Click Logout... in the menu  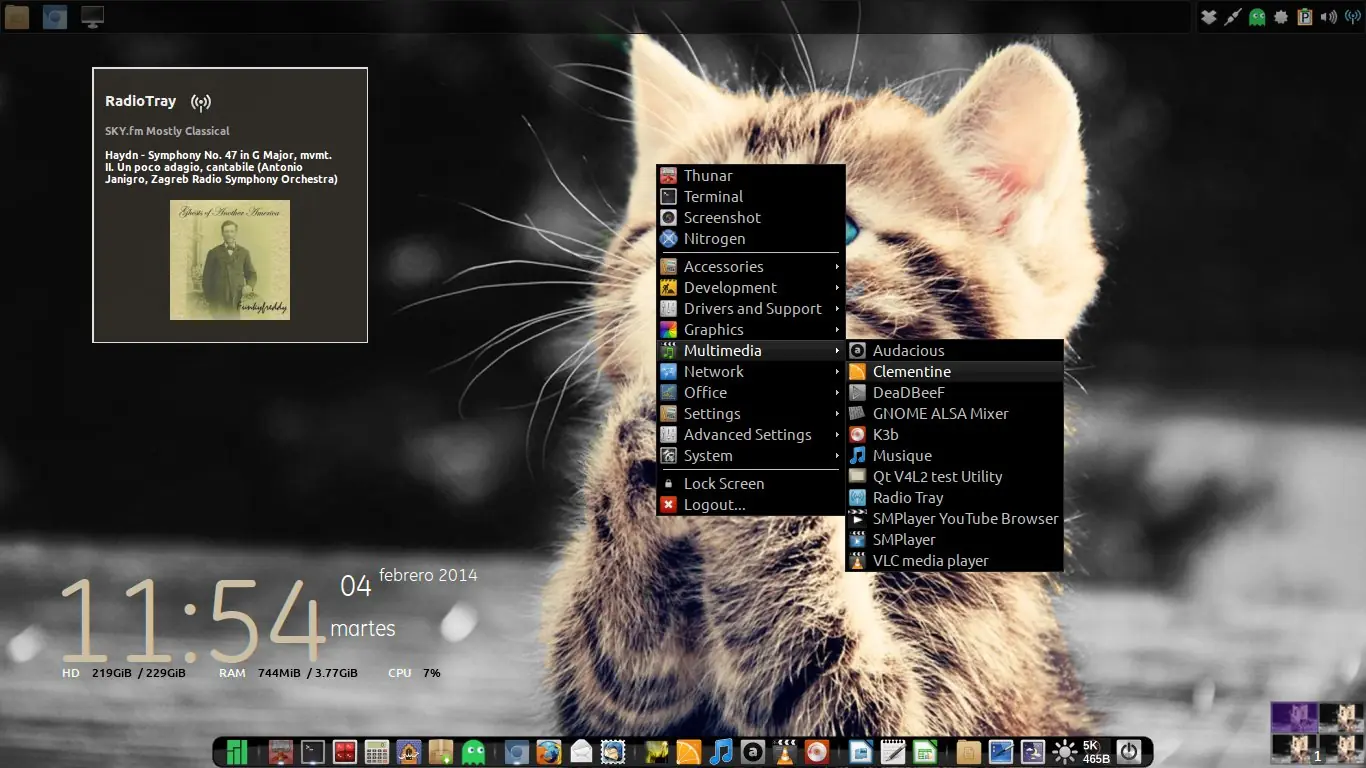pos(714,505)
